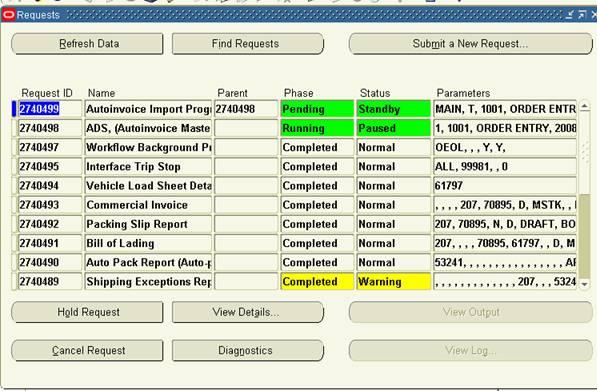Select Request ID 2740493 field

click(50, 205)
